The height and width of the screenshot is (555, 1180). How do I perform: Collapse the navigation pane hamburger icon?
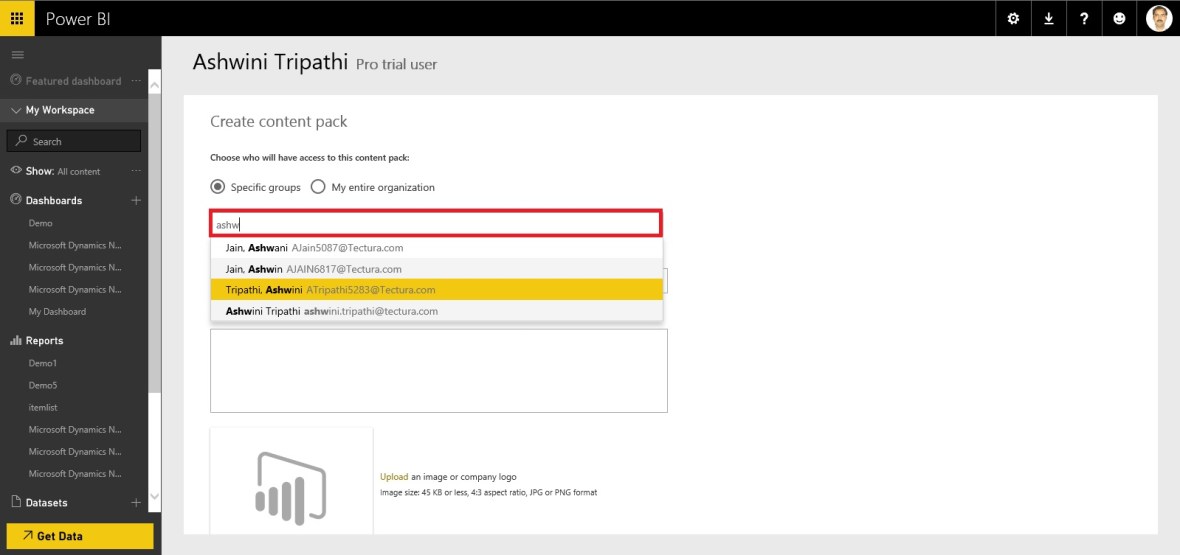[17, 54]
